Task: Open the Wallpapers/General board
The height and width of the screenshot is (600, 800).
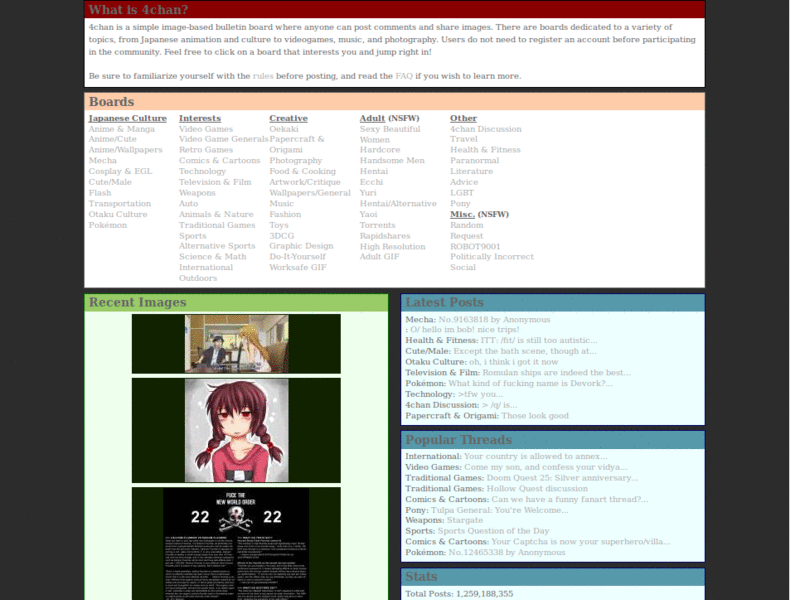Action: pyautogui.click(x=310, y=193)
